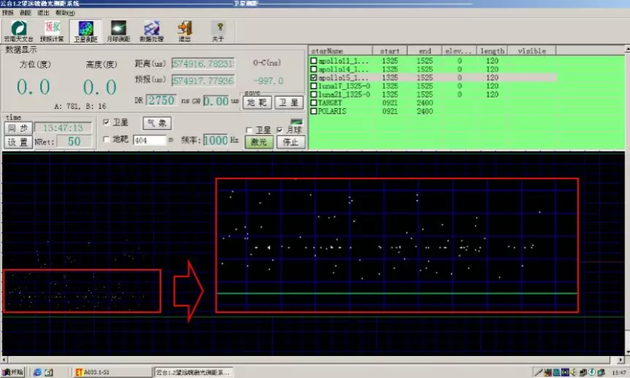The width and height of the screenshot is (630, 378).
Task: Click the 气象 weather button
Action: (157, 123)
